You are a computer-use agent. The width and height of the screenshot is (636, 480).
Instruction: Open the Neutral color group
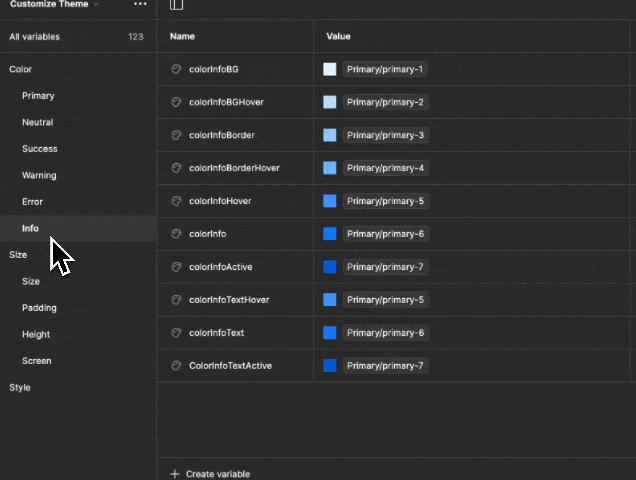[38, 122]
